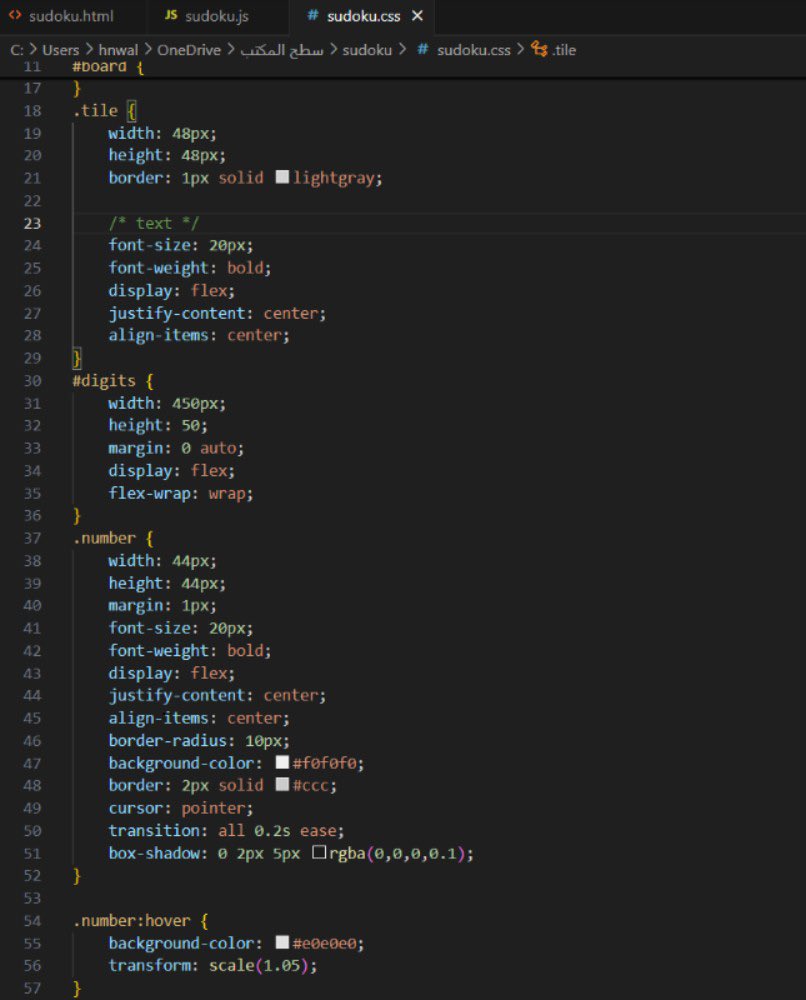Open the Arabic desktop folder breadcrumb segment
The height and width of the screenshot is (1000, 806).
(x=281, y=50)
